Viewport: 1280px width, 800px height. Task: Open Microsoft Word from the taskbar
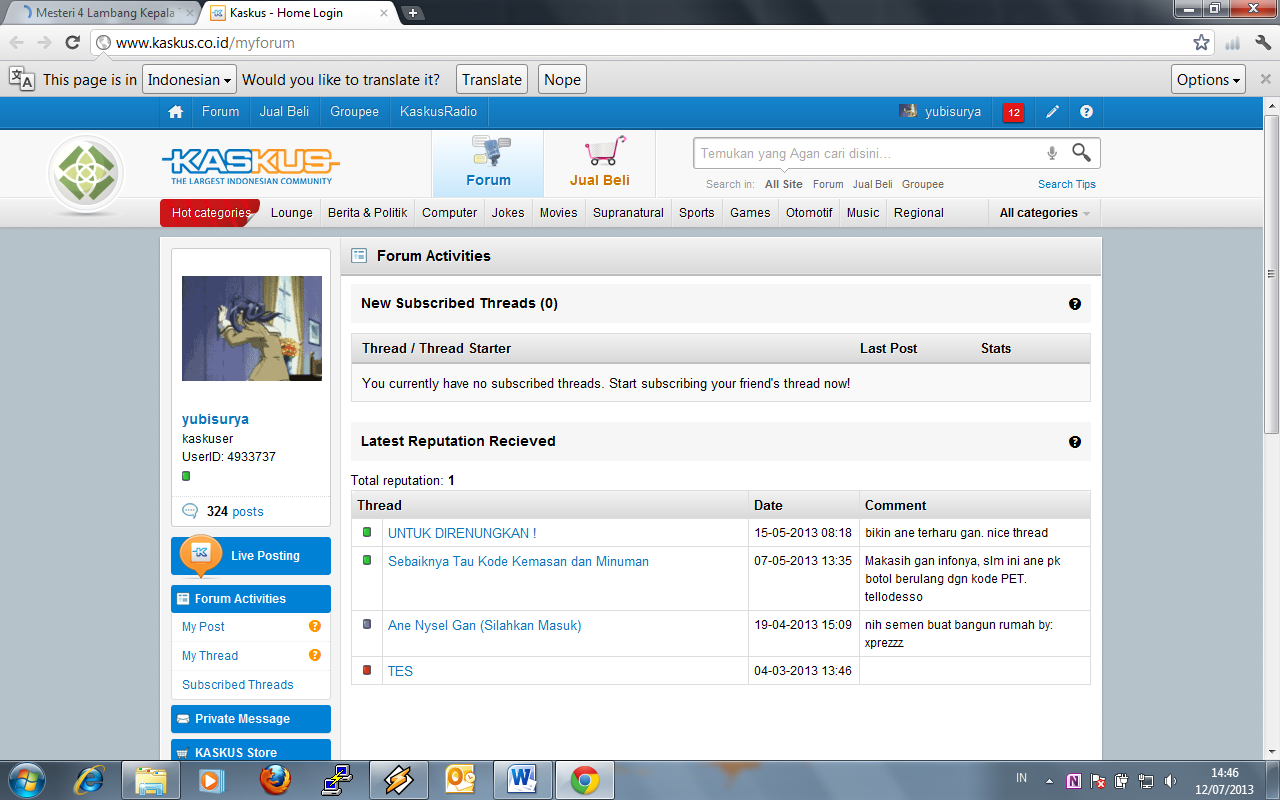click(522, 779)
